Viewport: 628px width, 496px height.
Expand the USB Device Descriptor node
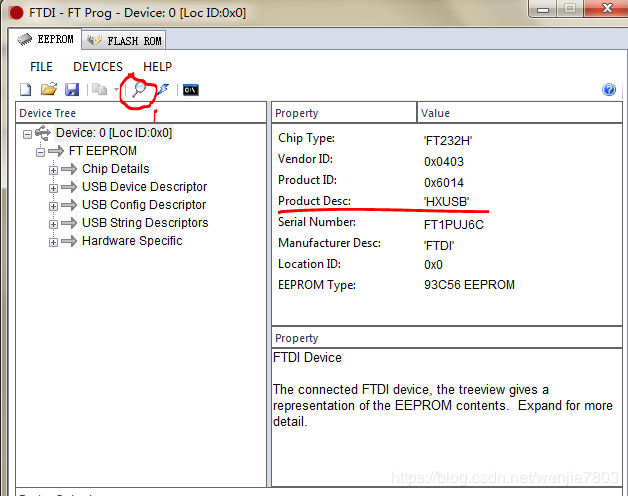point(54,188)
